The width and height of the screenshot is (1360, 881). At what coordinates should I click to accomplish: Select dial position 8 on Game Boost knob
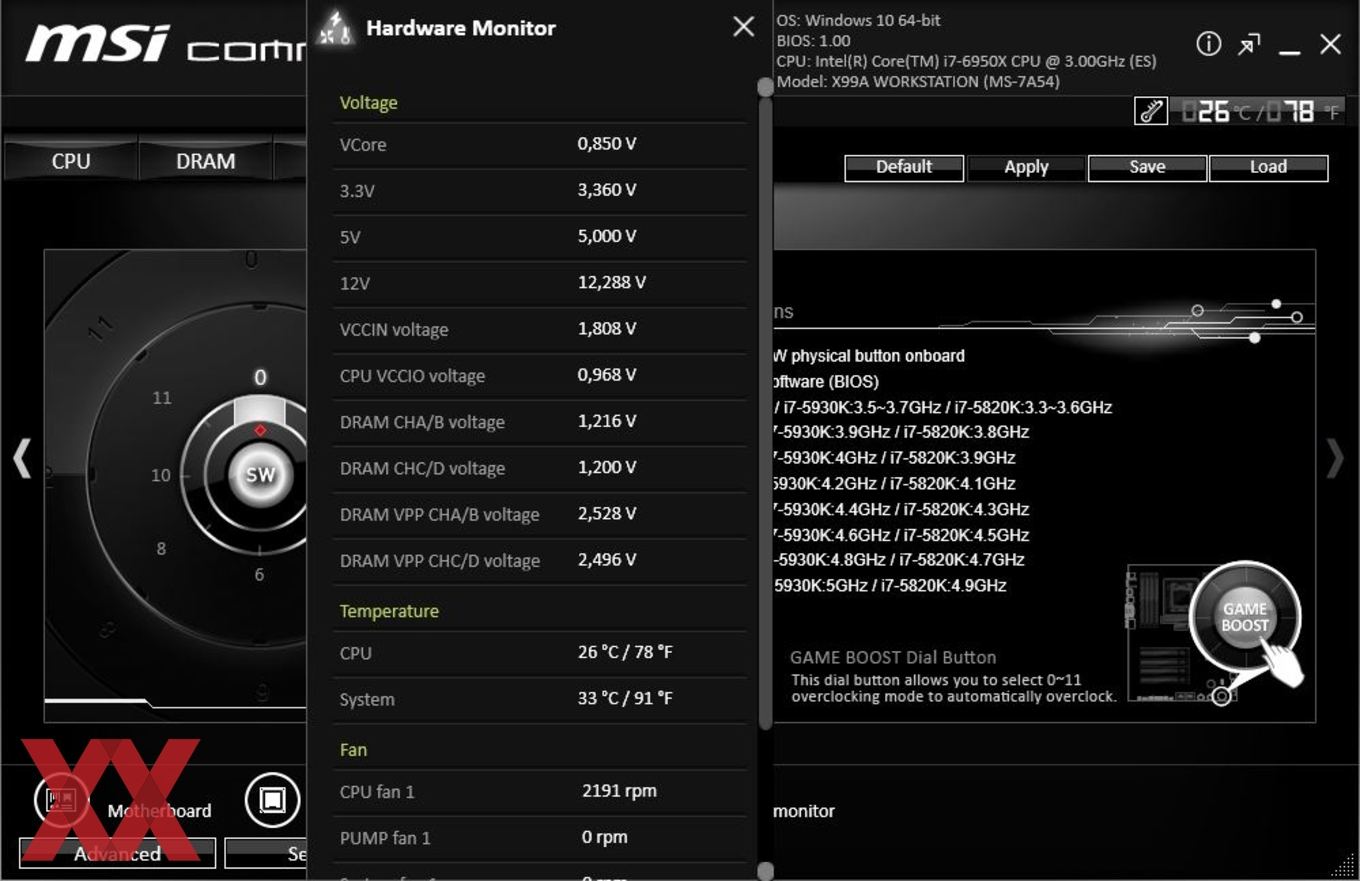tap(160, 548)
